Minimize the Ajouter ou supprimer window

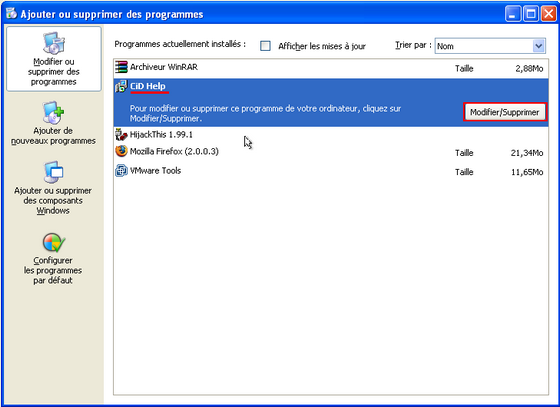point(513,14)
